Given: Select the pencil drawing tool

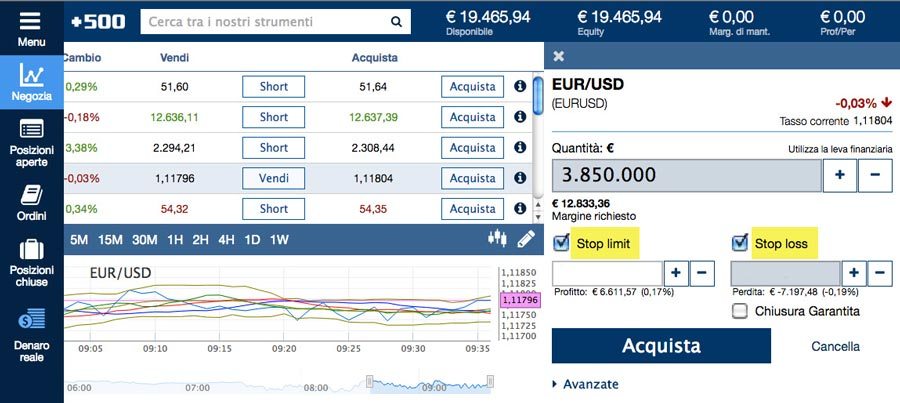Looking at the screenshot, I should click(x=526, y=239).
